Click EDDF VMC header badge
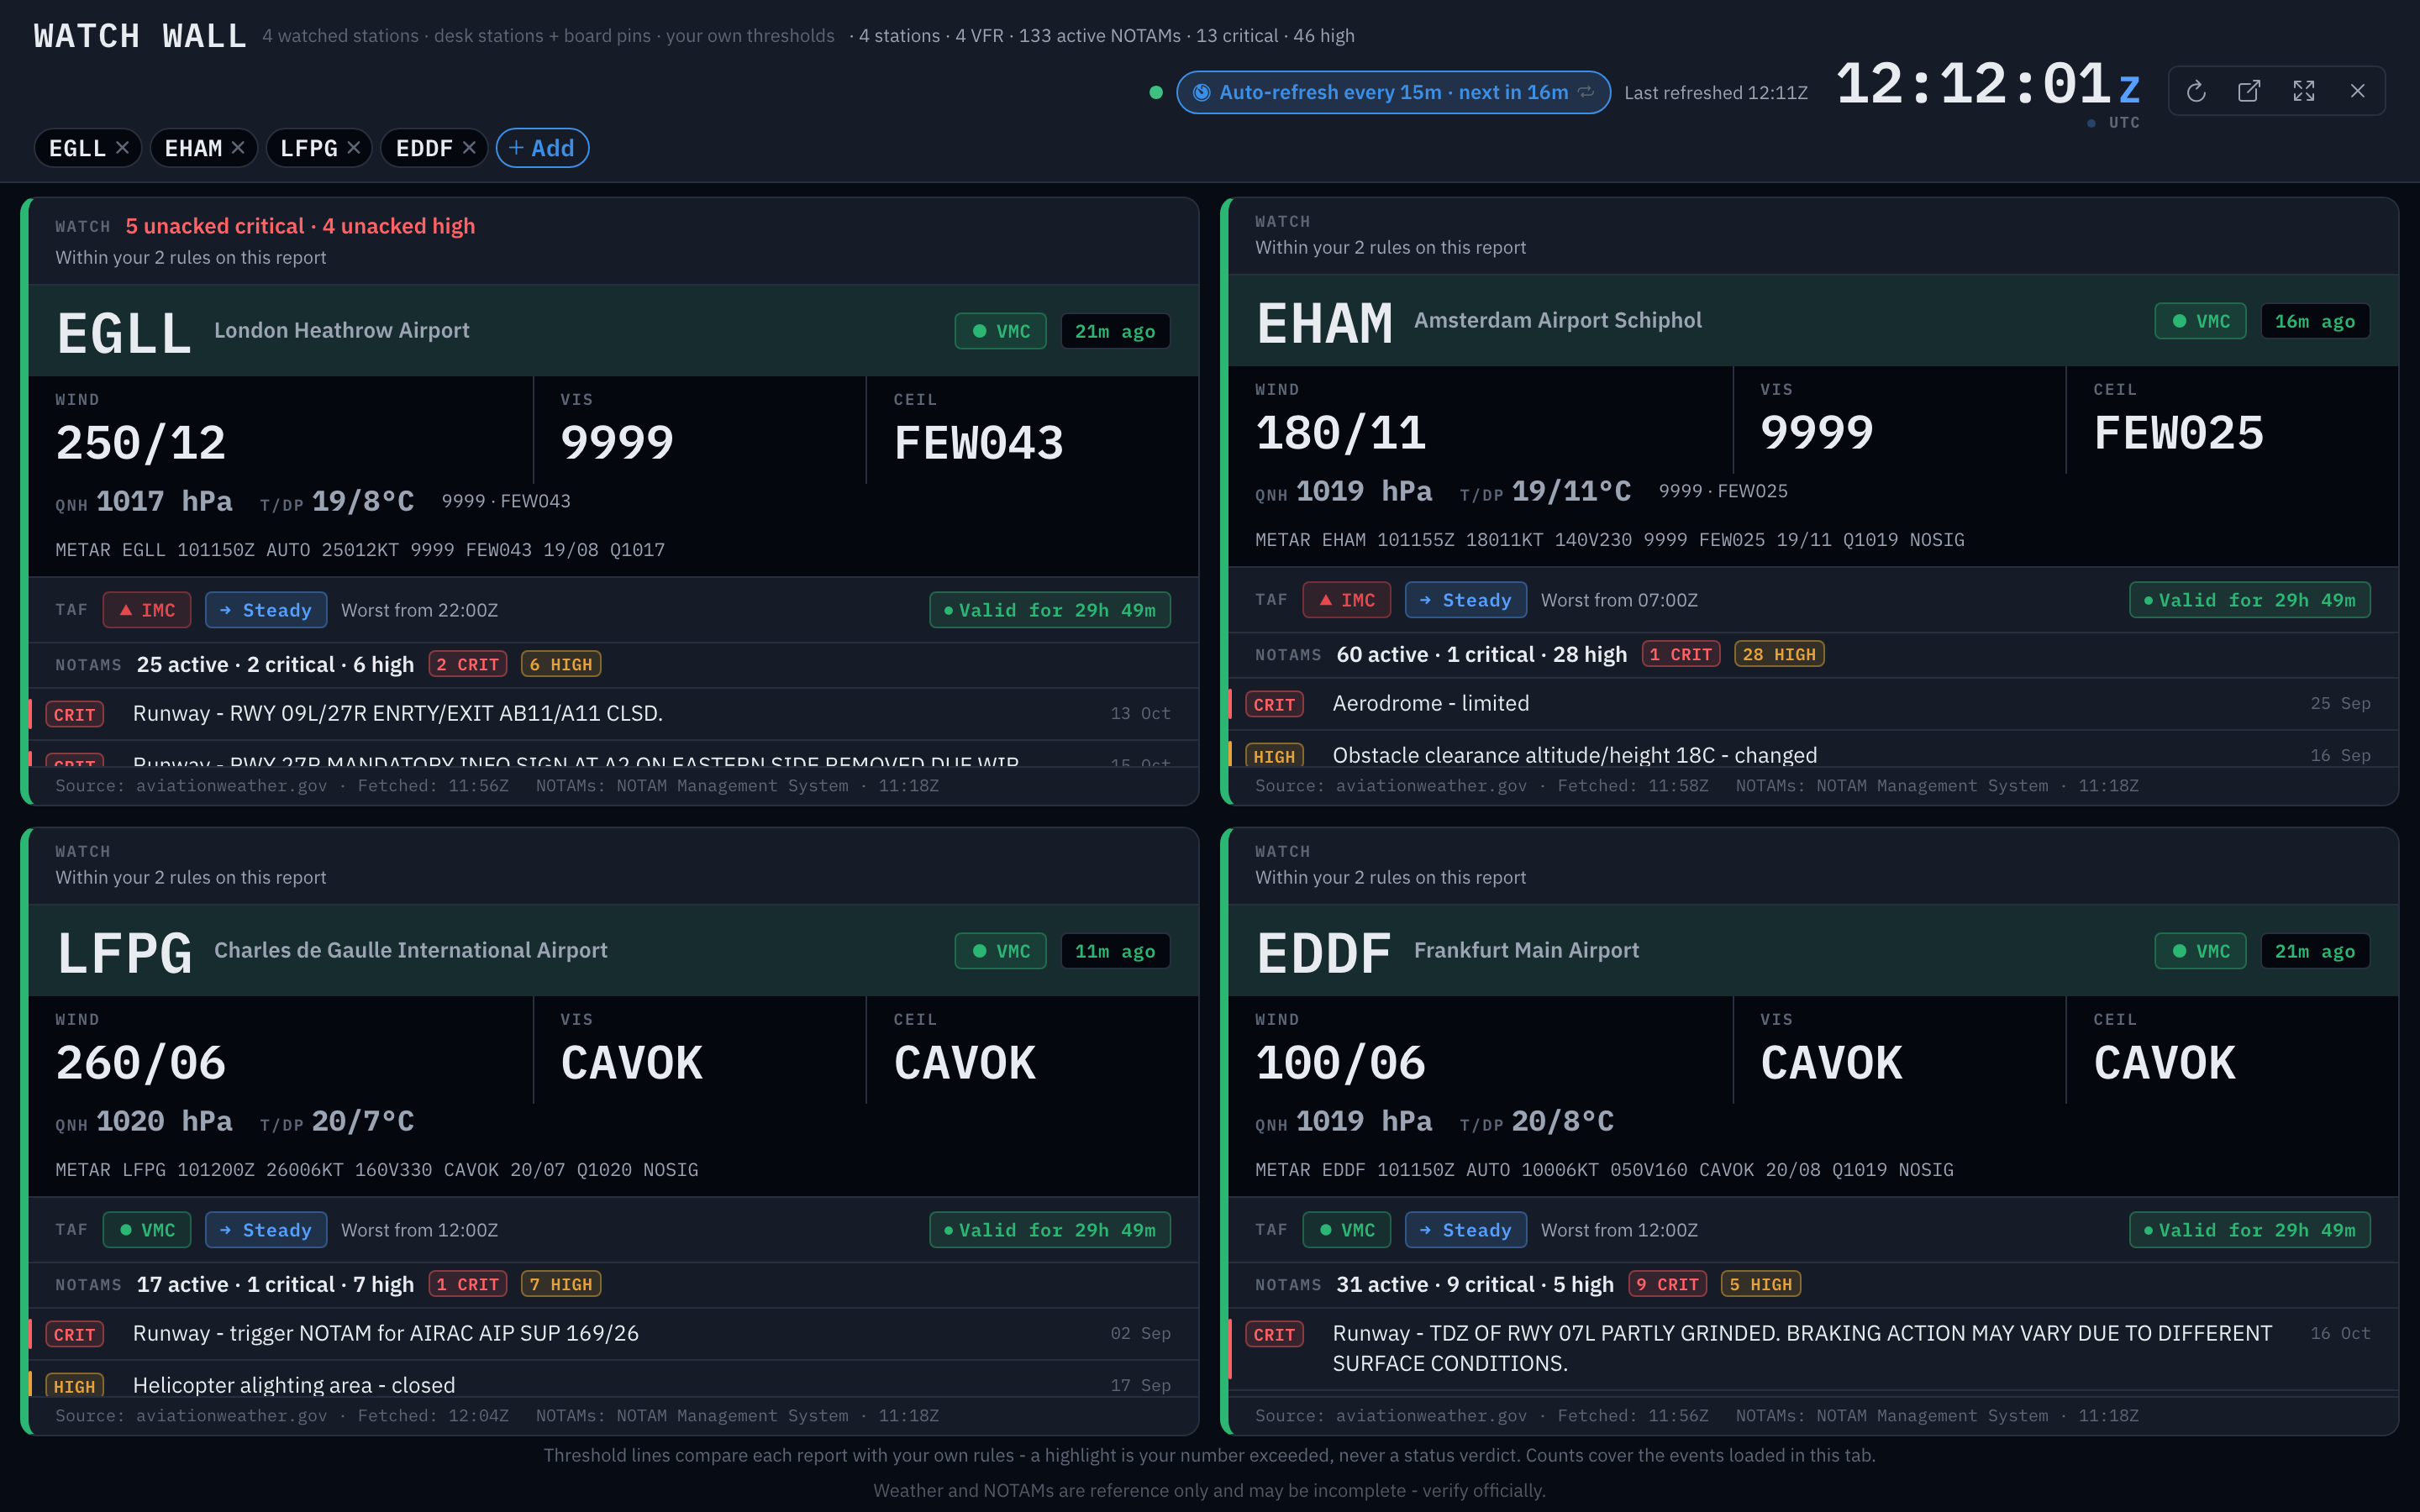This screenshot has height=1512, width=2420. [2200, 951]
